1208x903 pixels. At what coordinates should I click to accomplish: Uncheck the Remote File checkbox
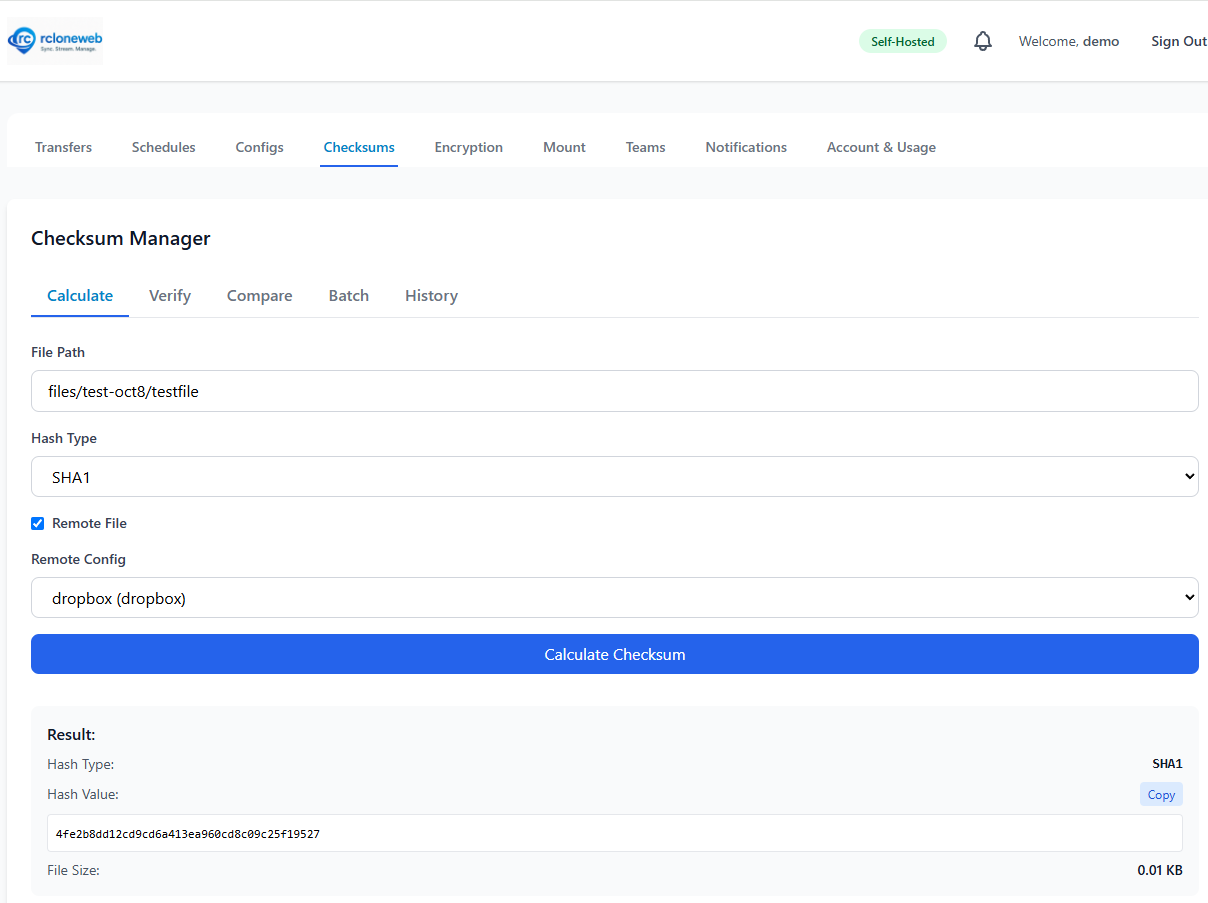tap(38, 523)
